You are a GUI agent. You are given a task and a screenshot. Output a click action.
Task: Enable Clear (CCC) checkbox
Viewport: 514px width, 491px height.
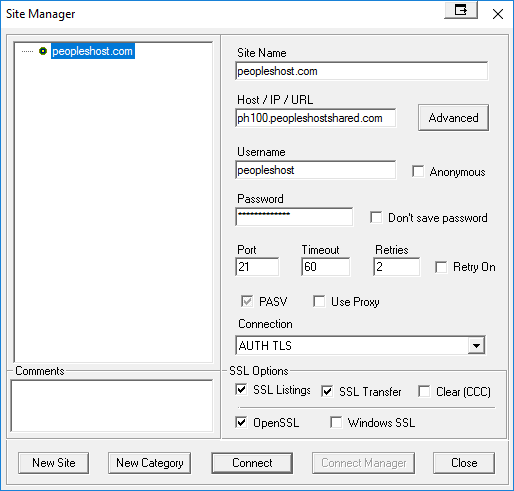(424, 391)
